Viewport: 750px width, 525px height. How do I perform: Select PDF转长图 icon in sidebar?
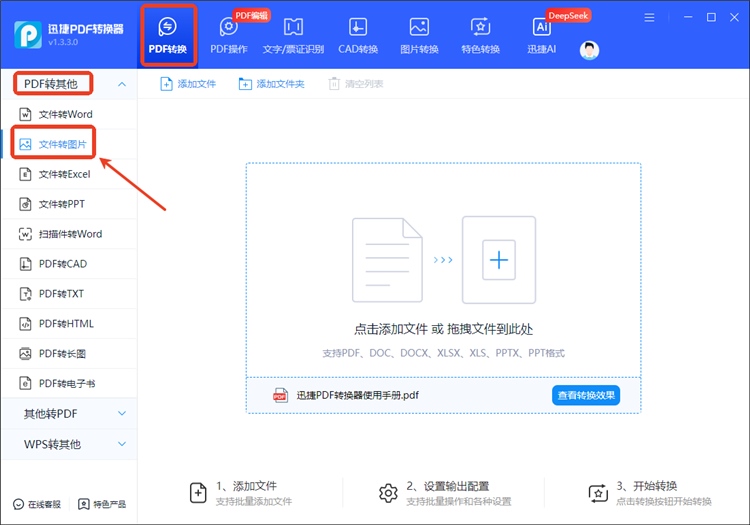point(25,354)
